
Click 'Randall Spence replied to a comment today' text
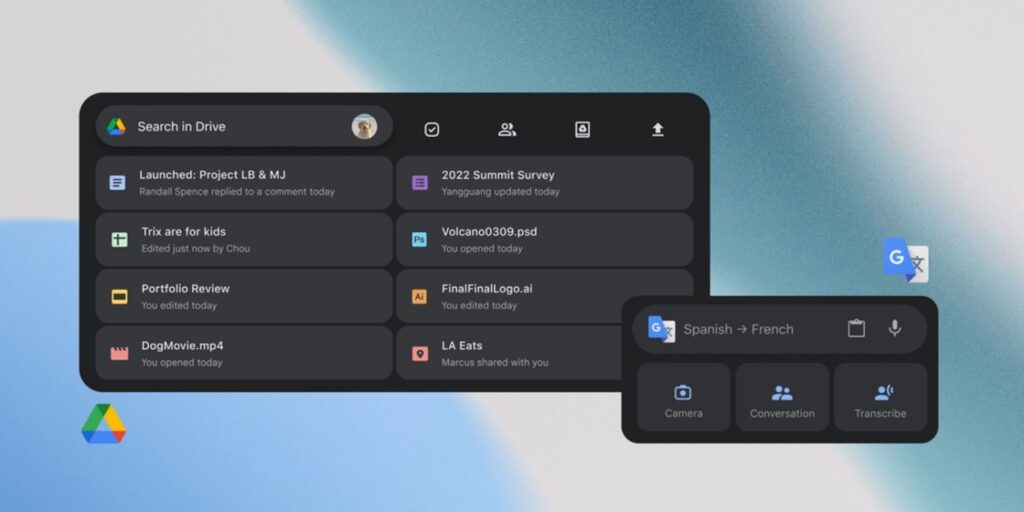237,192
